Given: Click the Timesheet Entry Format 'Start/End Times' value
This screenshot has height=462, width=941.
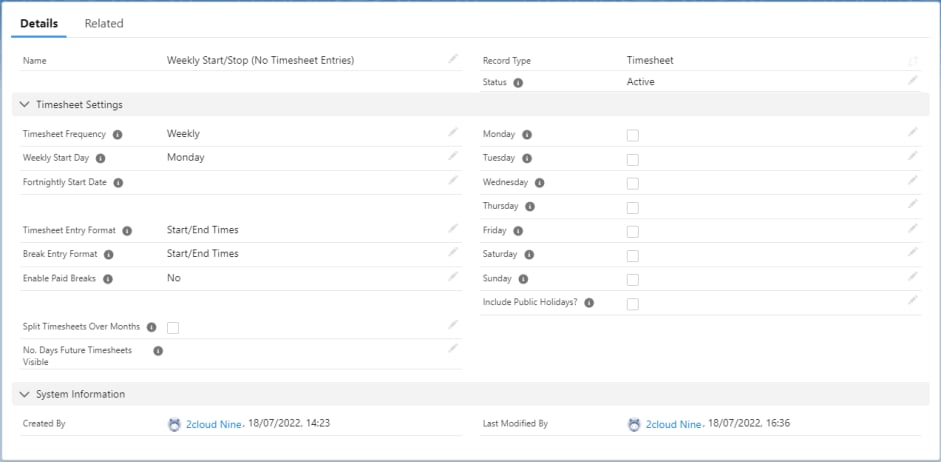Looking at the screenshot, I should click(202, 229).
